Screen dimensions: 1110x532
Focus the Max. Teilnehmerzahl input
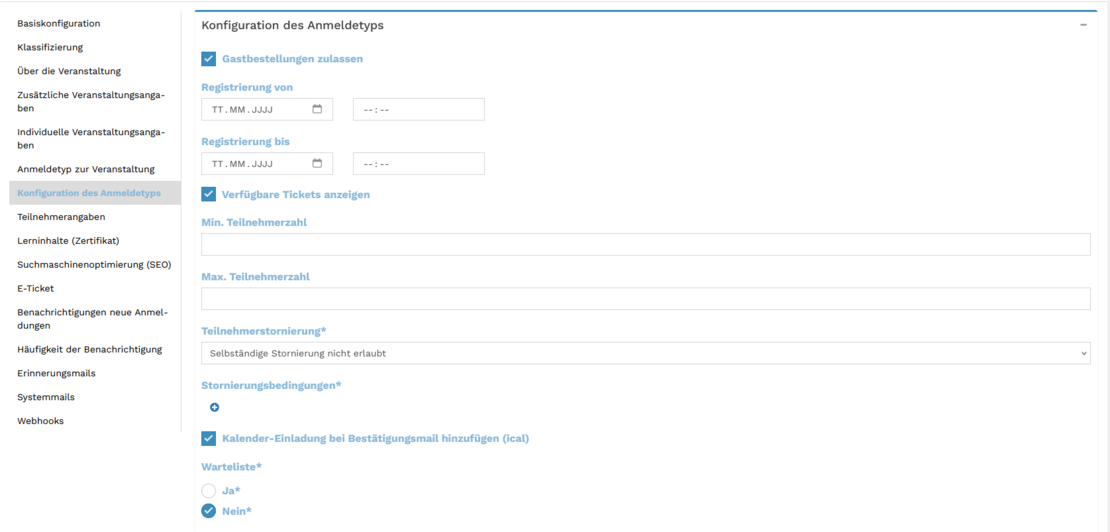[646, 299]
